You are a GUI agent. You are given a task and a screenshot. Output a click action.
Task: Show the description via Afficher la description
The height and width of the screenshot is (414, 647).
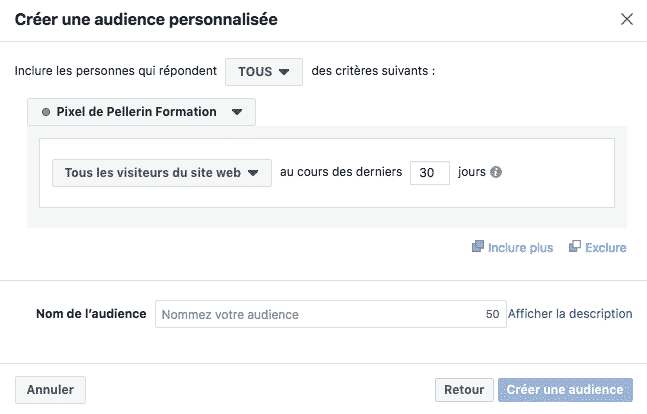click(570, 314)
